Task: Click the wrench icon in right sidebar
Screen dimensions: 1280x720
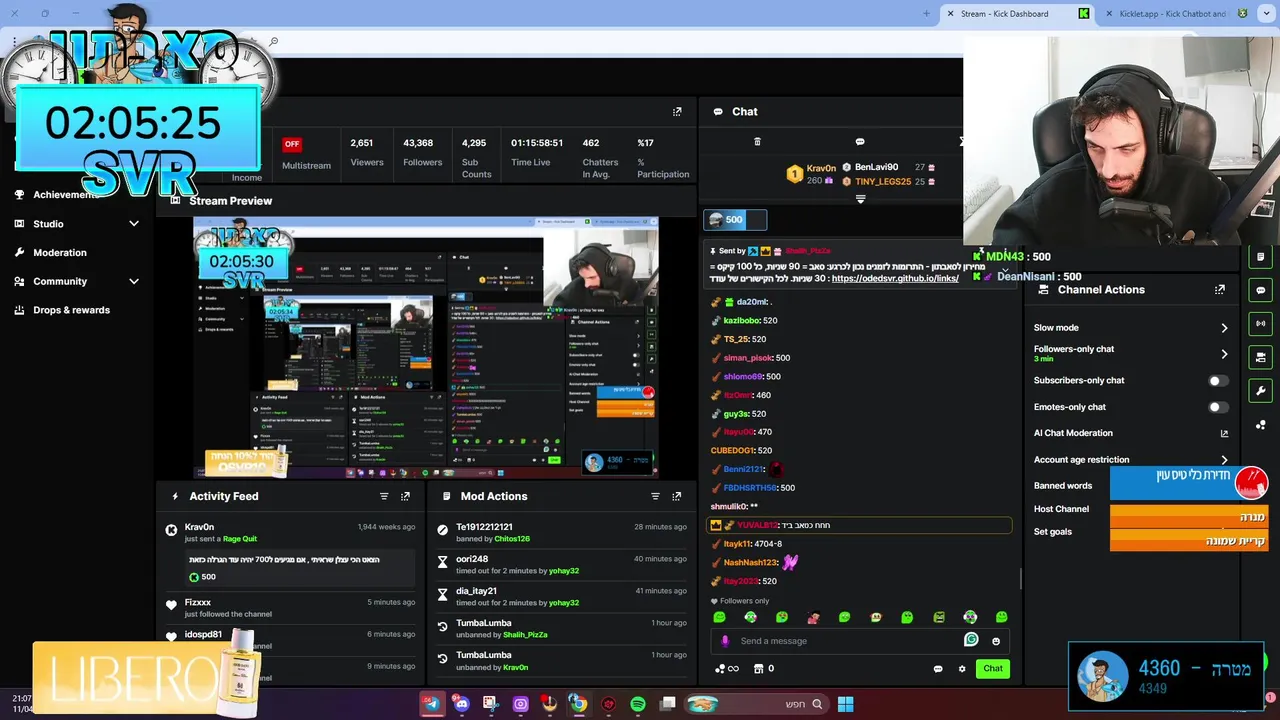Action: tap(1260, 391)
